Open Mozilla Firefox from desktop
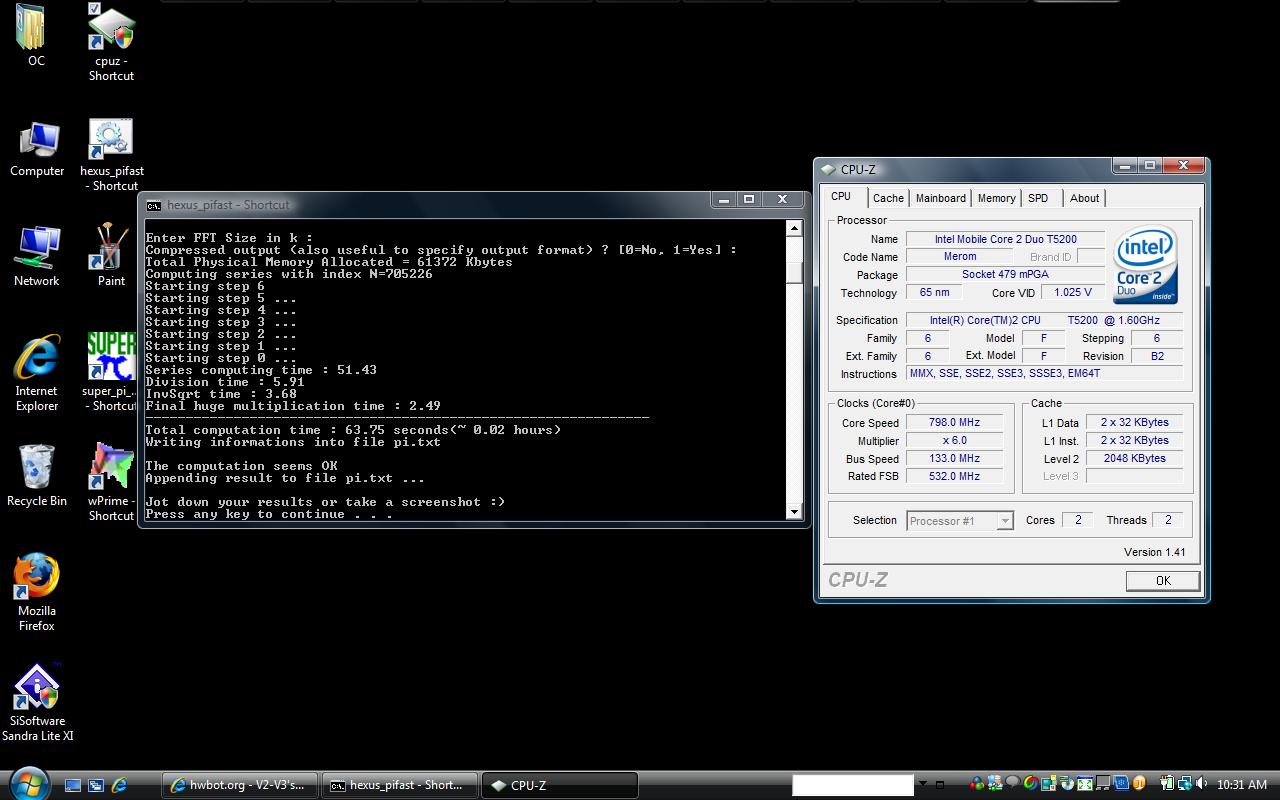1280x800 pixels. [x=37, y=592]
